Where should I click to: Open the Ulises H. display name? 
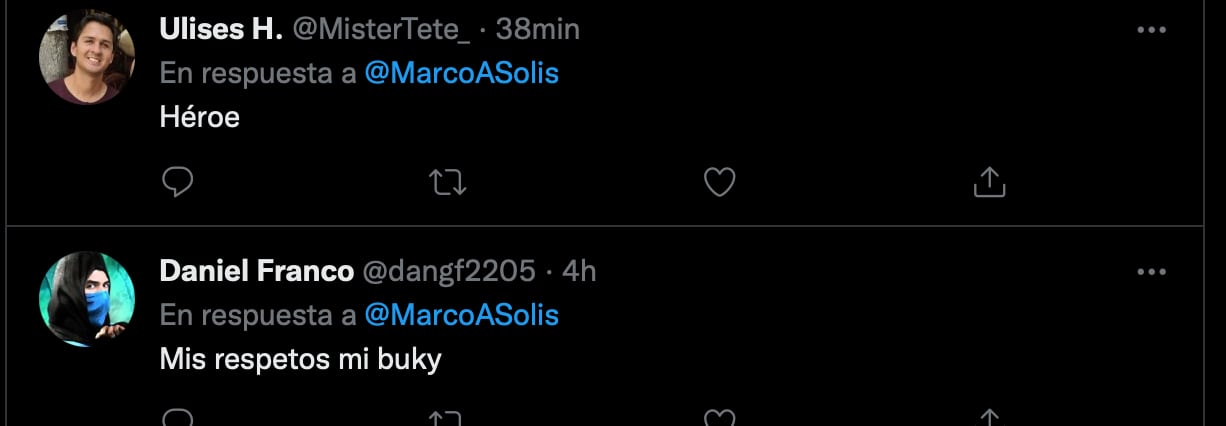point(221,30)
